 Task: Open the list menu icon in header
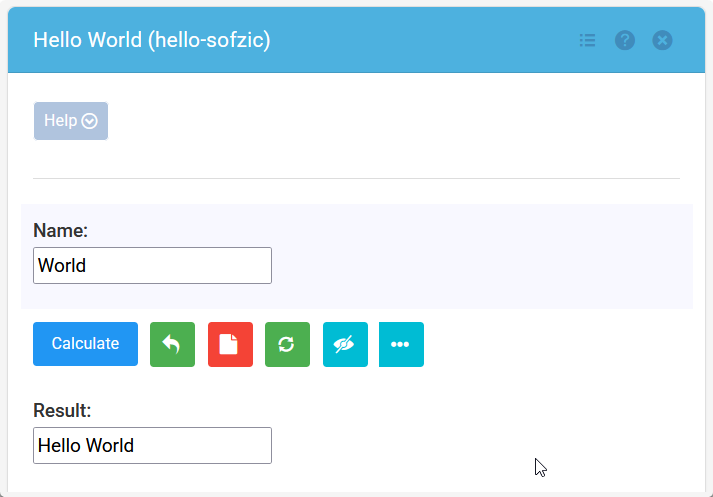point(587,40)
